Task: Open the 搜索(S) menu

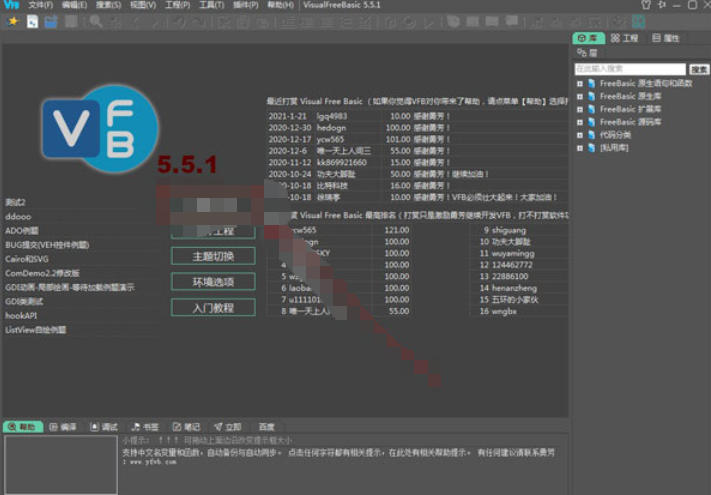Action: pos(108,5)
